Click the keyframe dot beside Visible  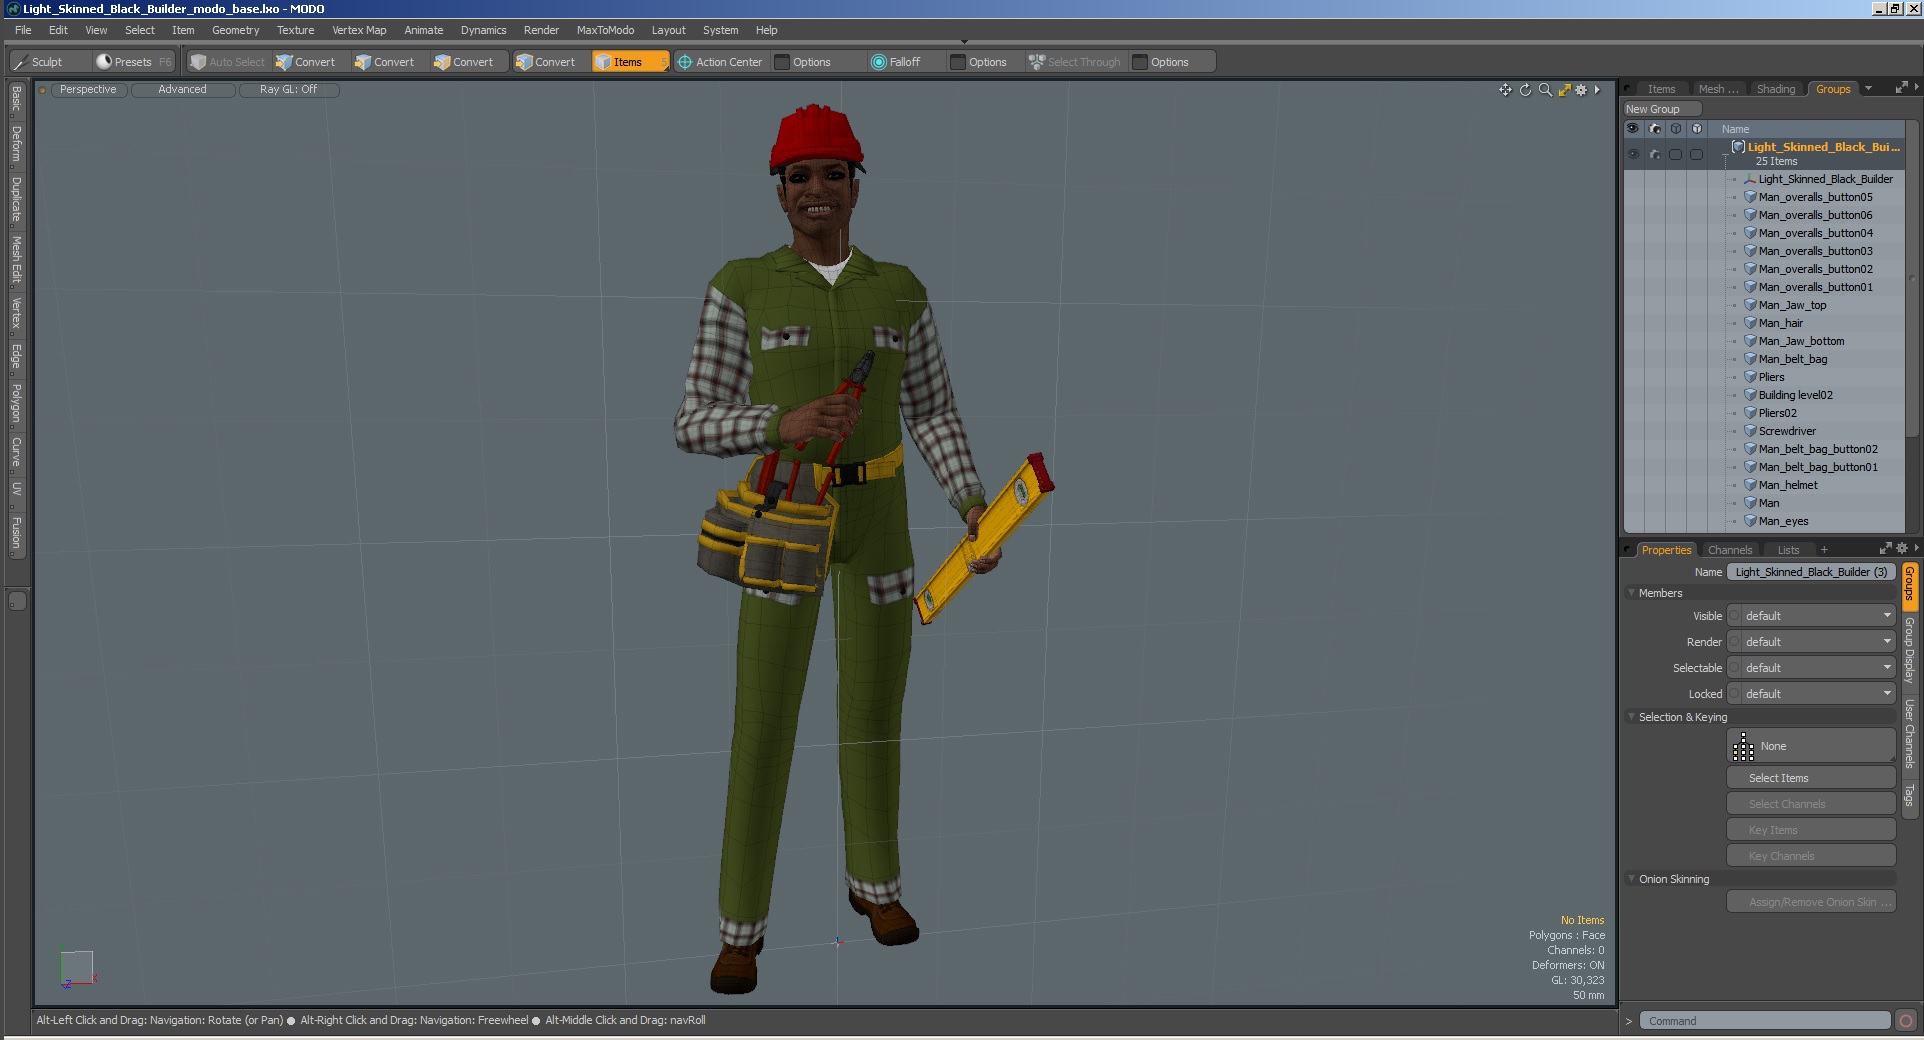click(x=1735, y=616)
